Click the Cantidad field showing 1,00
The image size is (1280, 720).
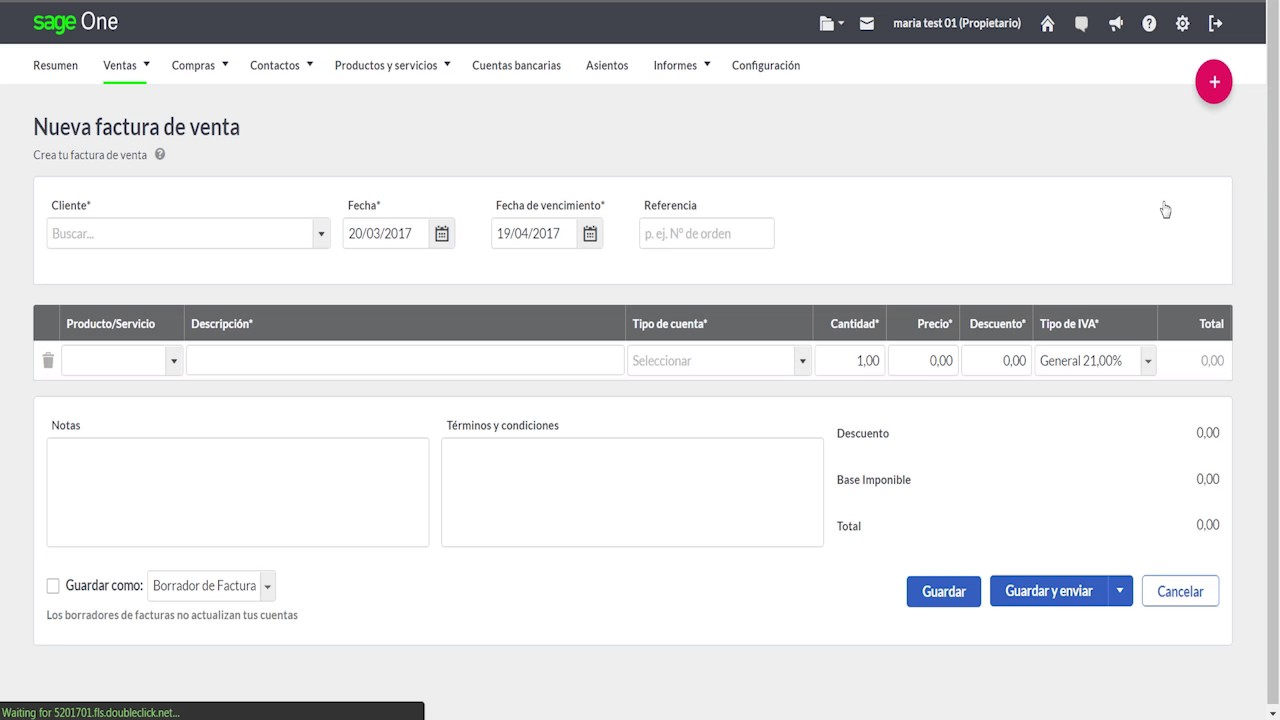850,361
